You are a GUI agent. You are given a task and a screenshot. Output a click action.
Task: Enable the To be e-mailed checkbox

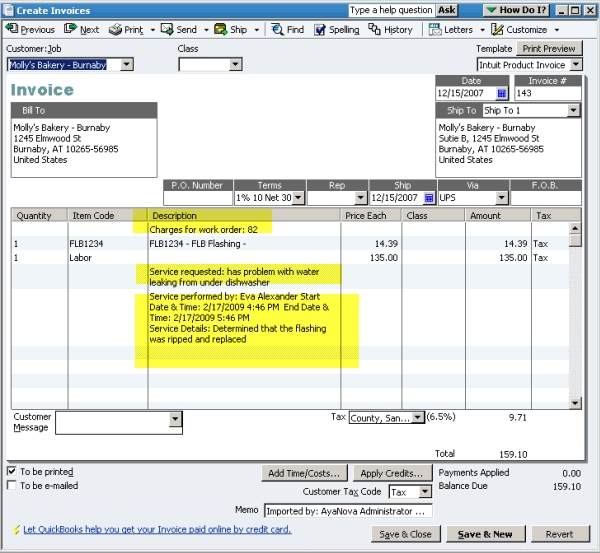12,485
